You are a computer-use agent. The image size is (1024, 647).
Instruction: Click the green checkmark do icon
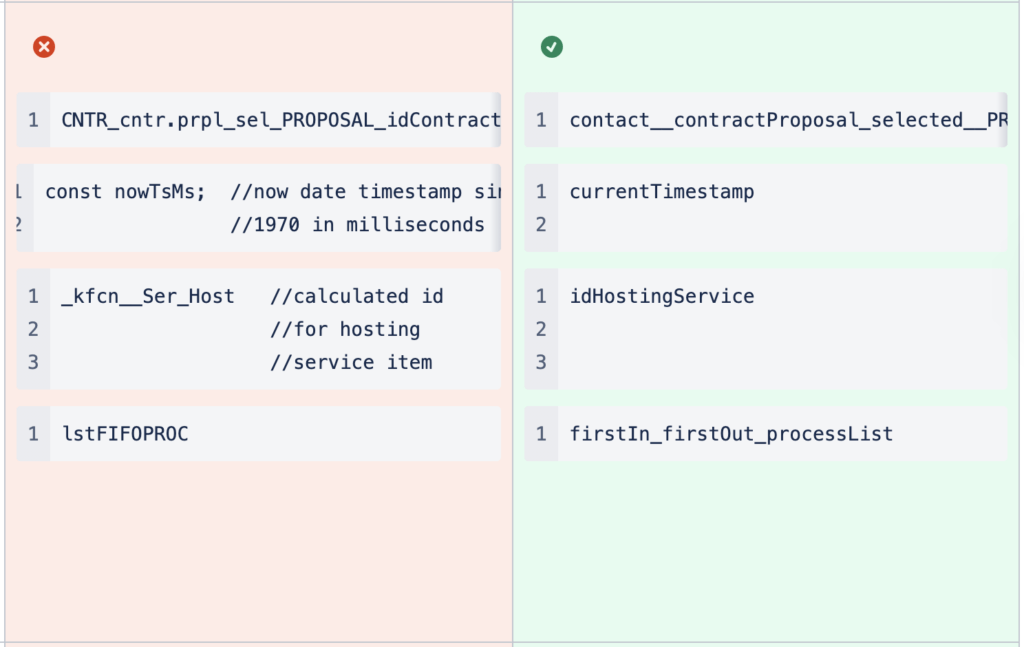pos(551,47)
